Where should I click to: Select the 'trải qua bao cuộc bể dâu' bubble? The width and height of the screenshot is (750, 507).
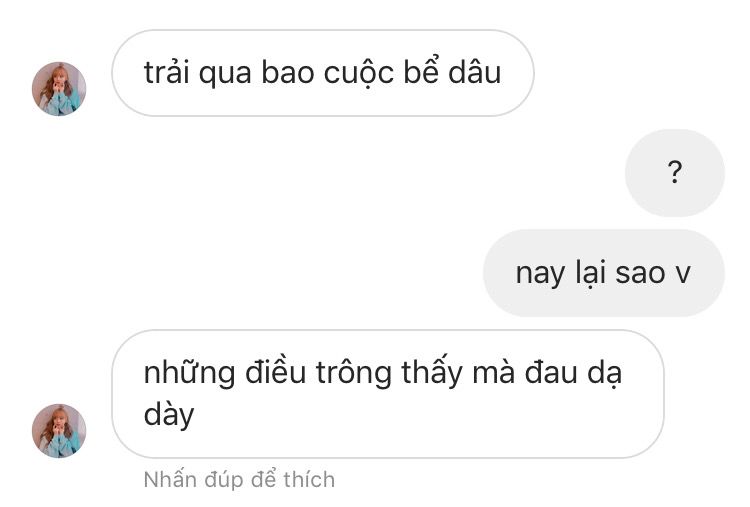323,73
